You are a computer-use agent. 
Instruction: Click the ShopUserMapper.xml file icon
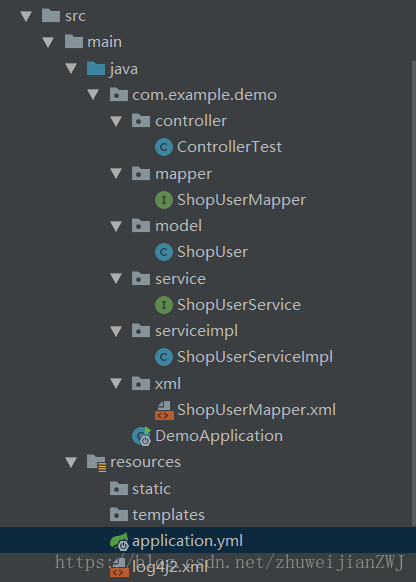coord(164,410)
